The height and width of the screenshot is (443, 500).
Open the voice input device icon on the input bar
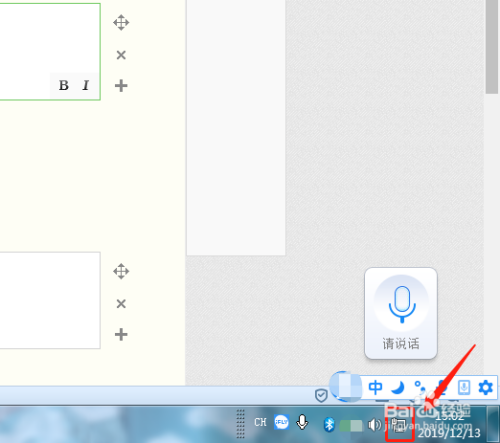464,387
